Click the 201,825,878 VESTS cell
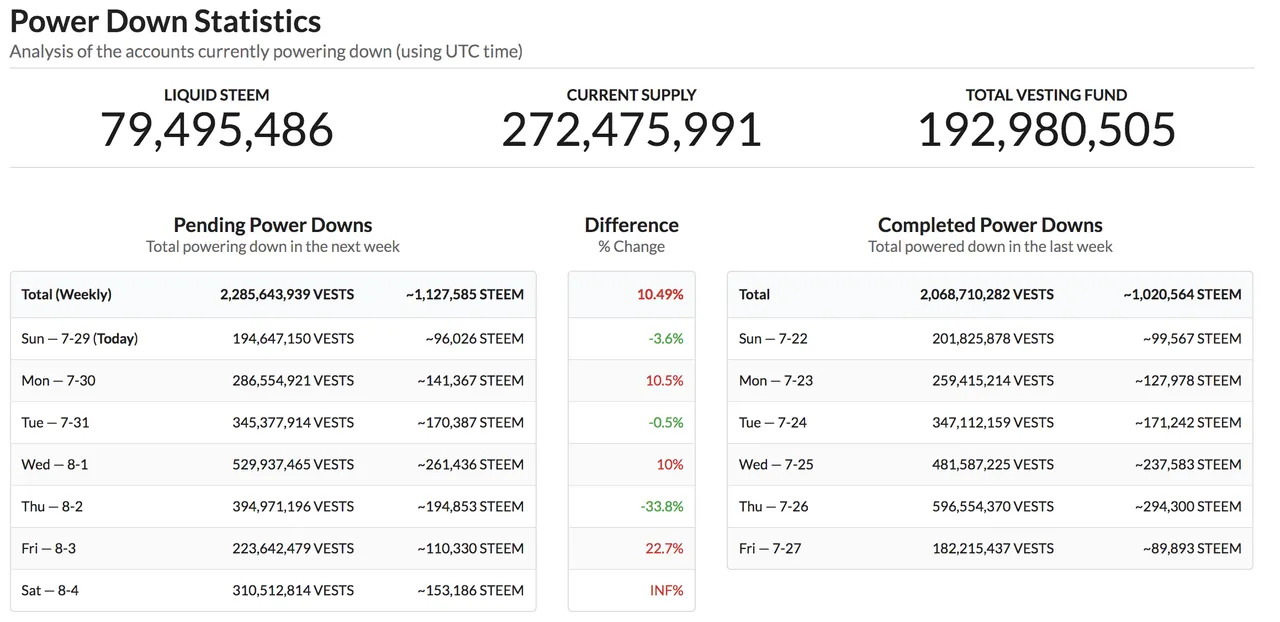The height and width of the screenshot is (622, 1280). point(993,338)
